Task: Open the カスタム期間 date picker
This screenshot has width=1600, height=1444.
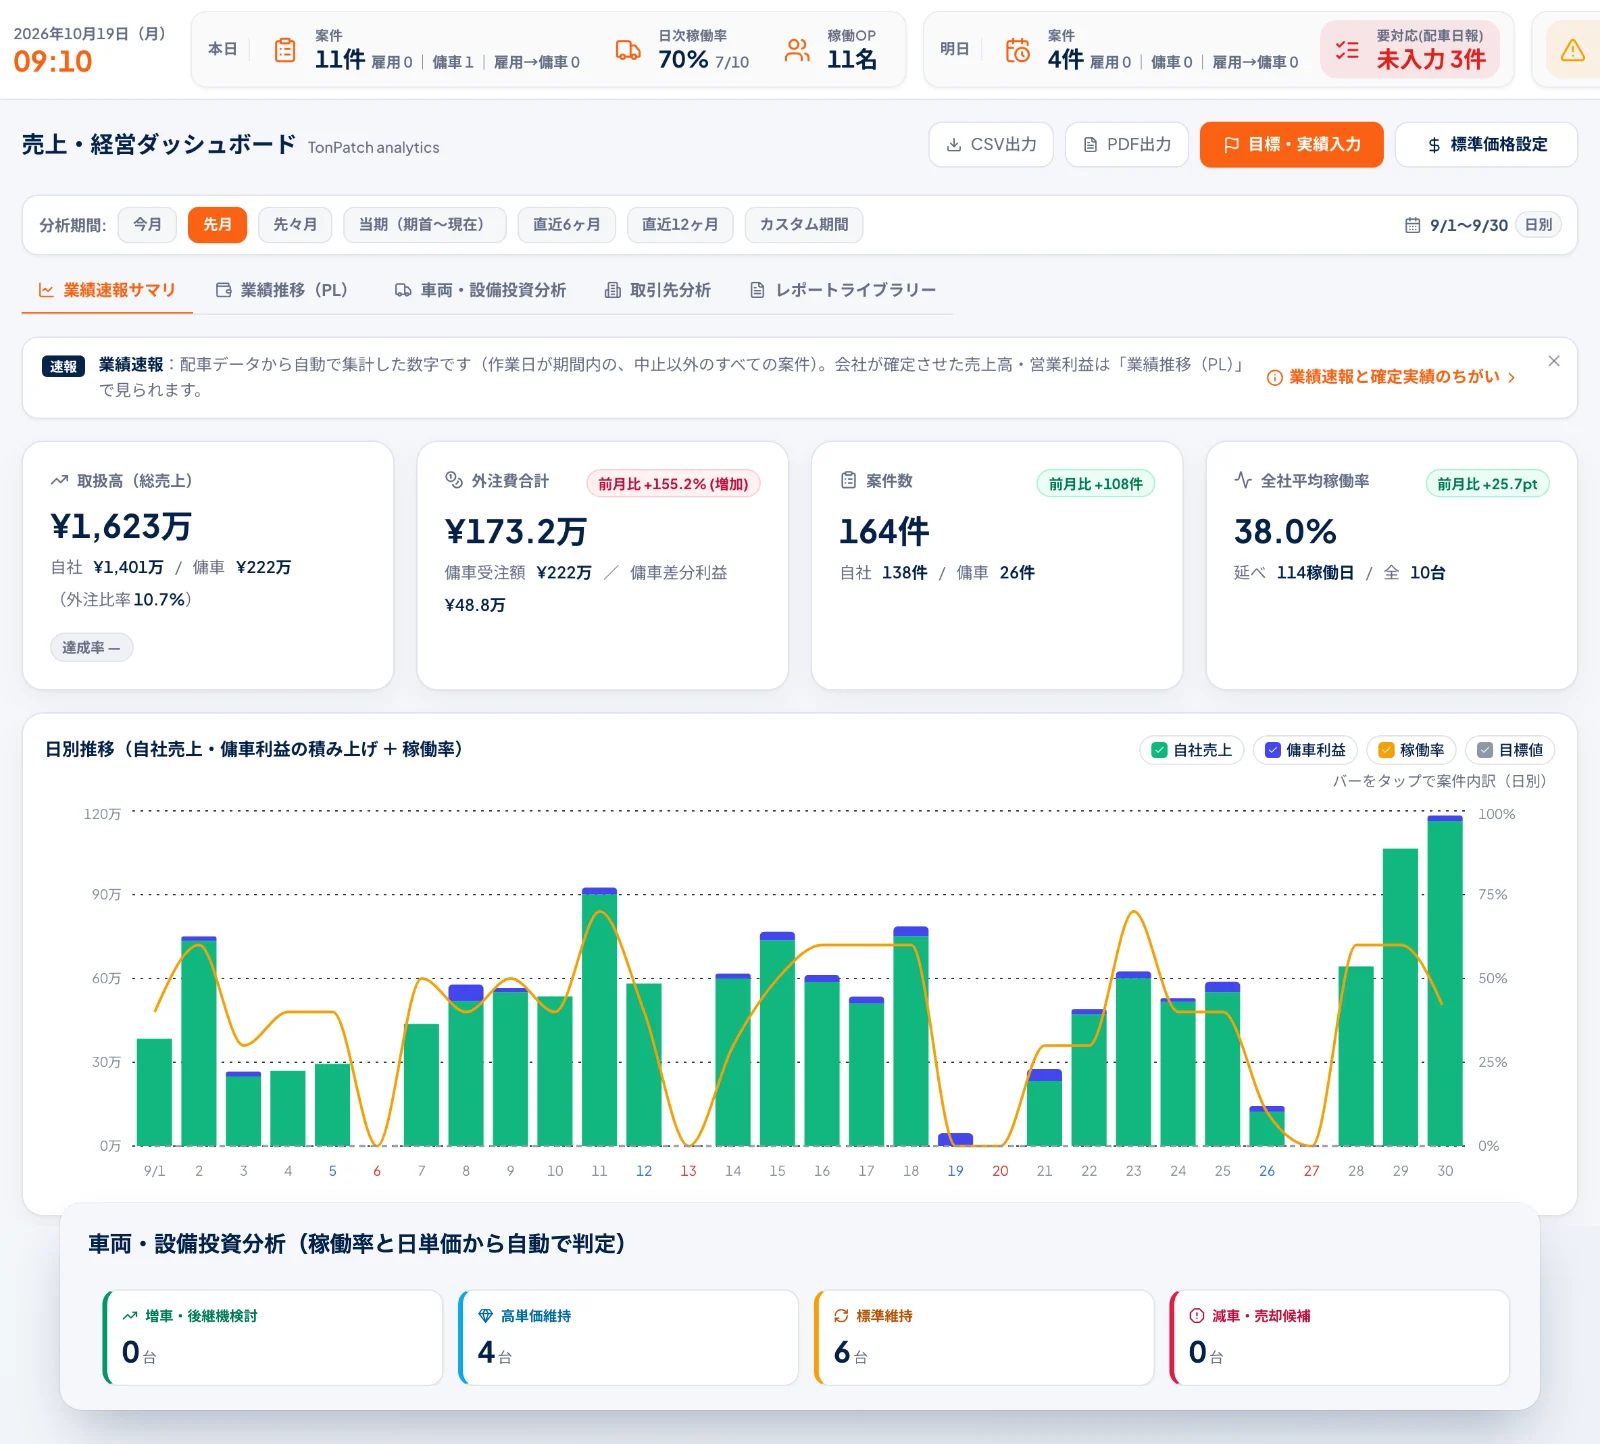Action: point(804,225)
